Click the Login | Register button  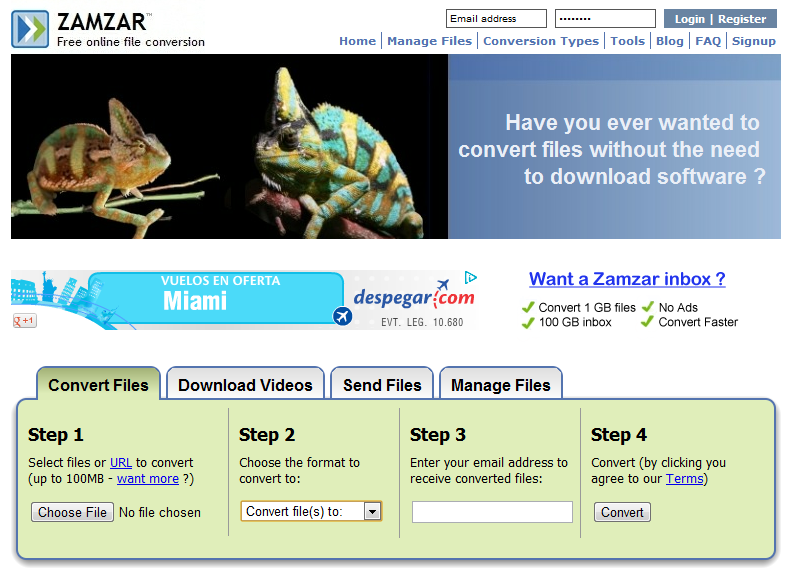(x=720, y=19)
